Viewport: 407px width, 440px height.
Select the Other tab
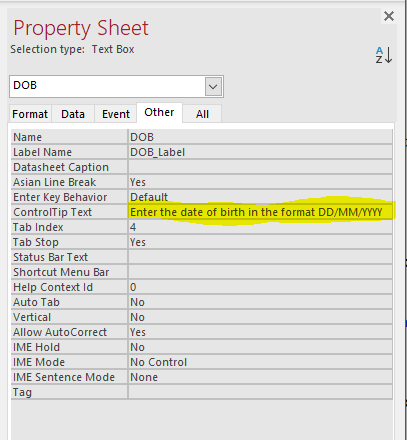tap(159, 113)
